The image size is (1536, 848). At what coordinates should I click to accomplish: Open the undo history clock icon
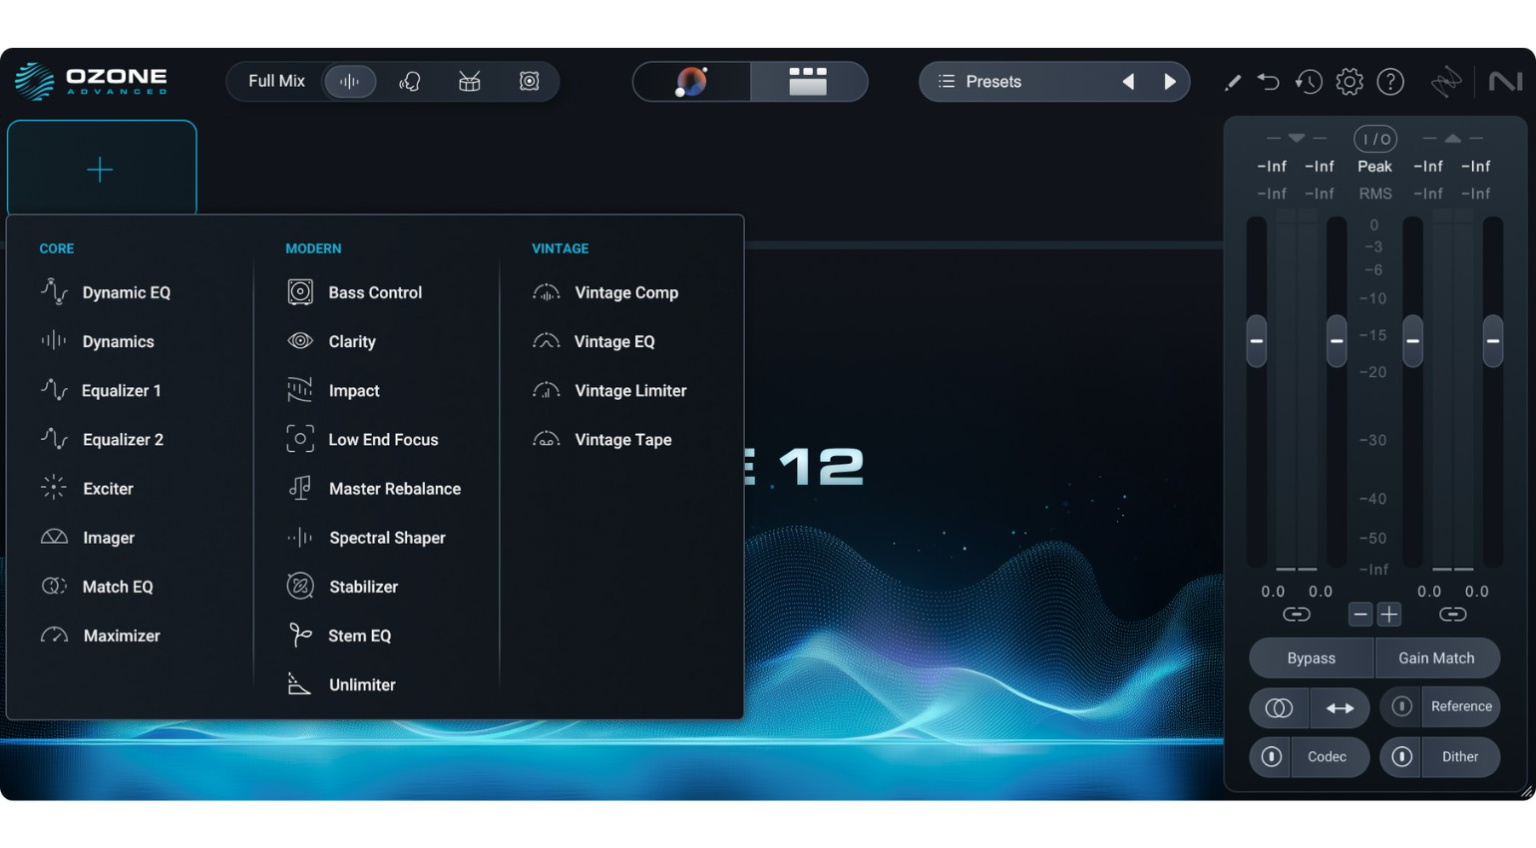(1308, 81)
